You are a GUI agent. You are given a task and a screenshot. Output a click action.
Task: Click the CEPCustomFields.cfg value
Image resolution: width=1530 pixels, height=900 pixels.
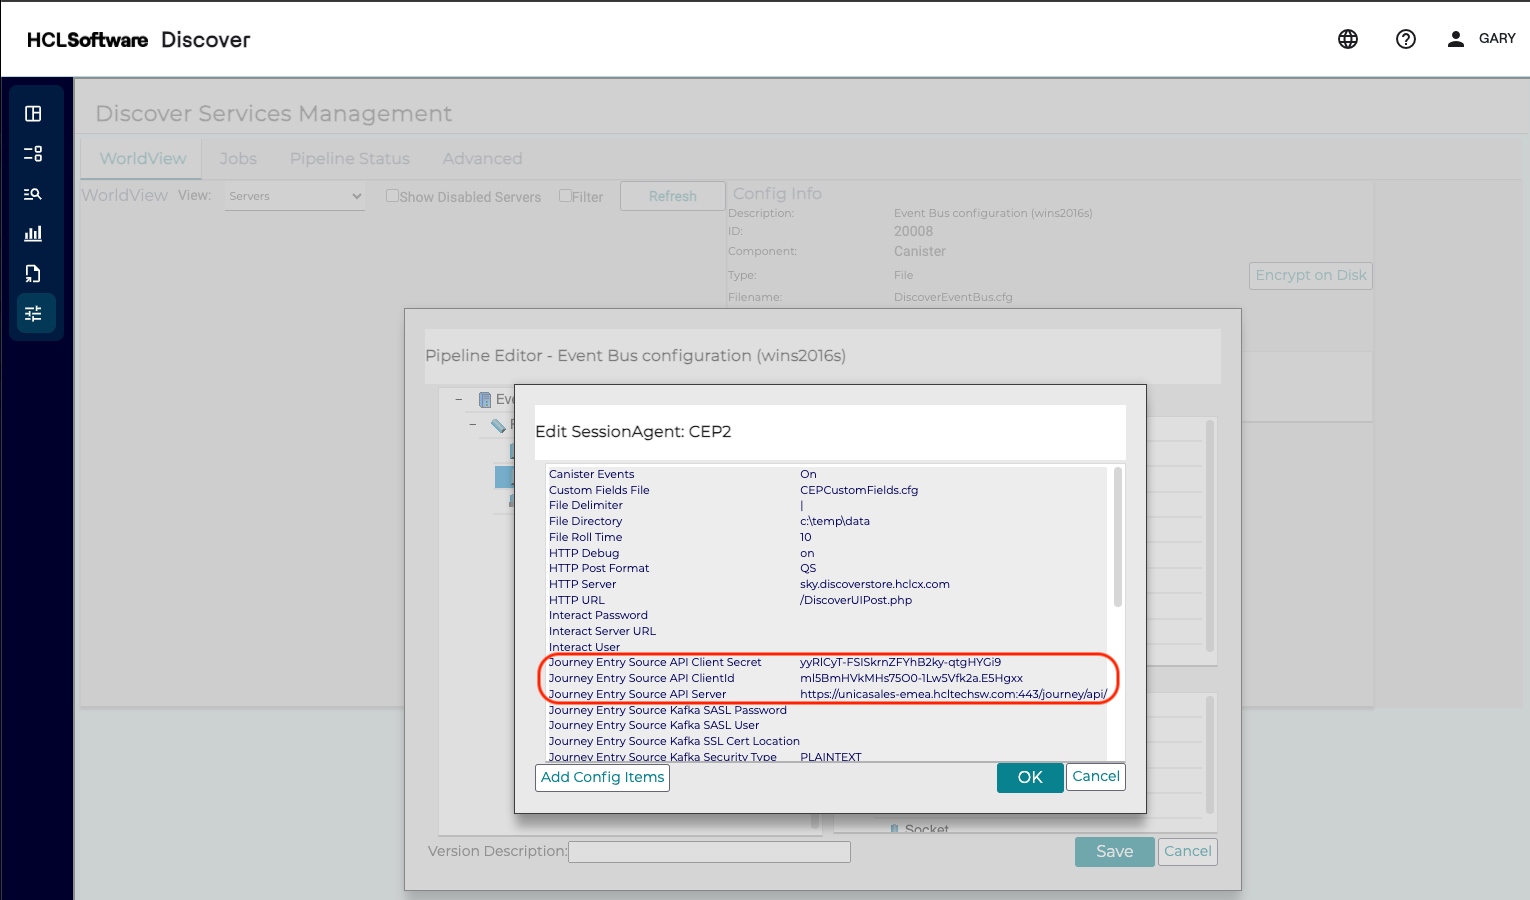tap(859, 490)
